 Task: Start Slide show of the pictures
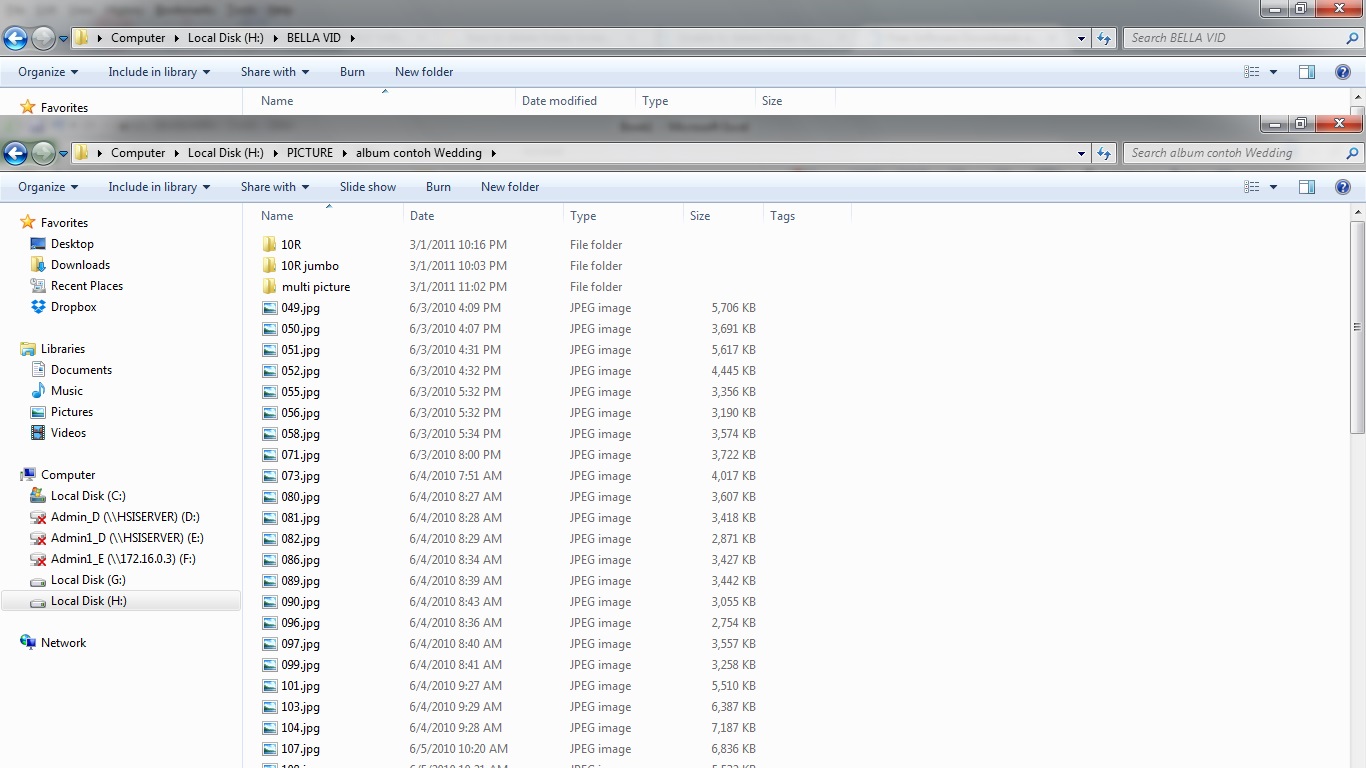coord(368,187)
